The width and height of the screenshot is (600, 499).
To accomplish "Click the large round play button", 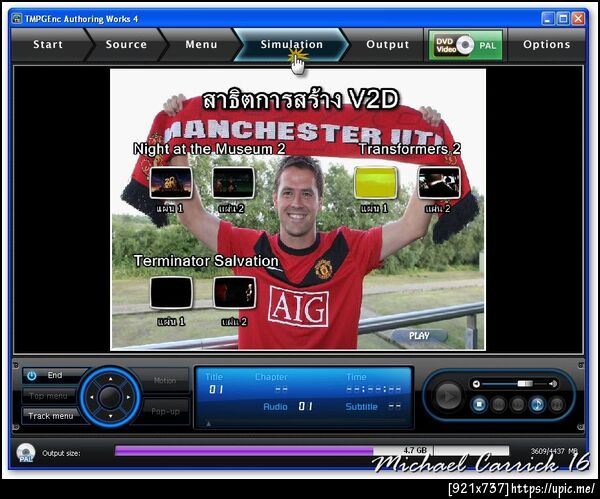I will (x=448, y=396).
